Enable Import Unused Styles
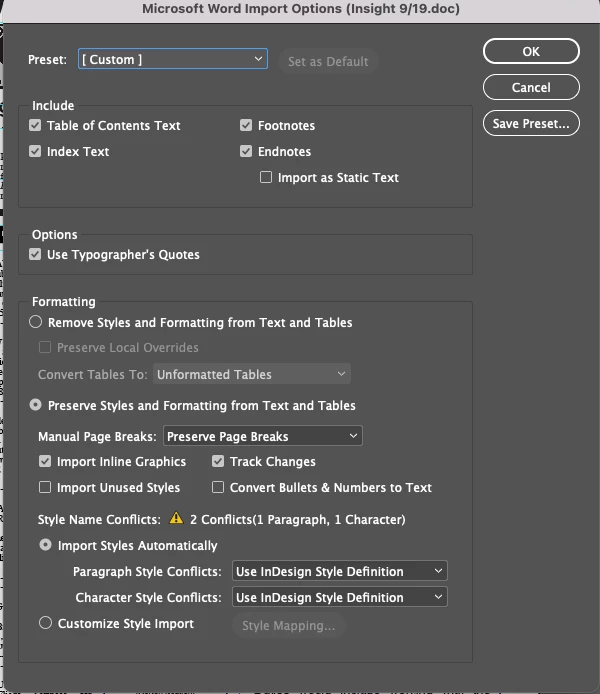Screen dimensions: 600x694 point(45,487)
